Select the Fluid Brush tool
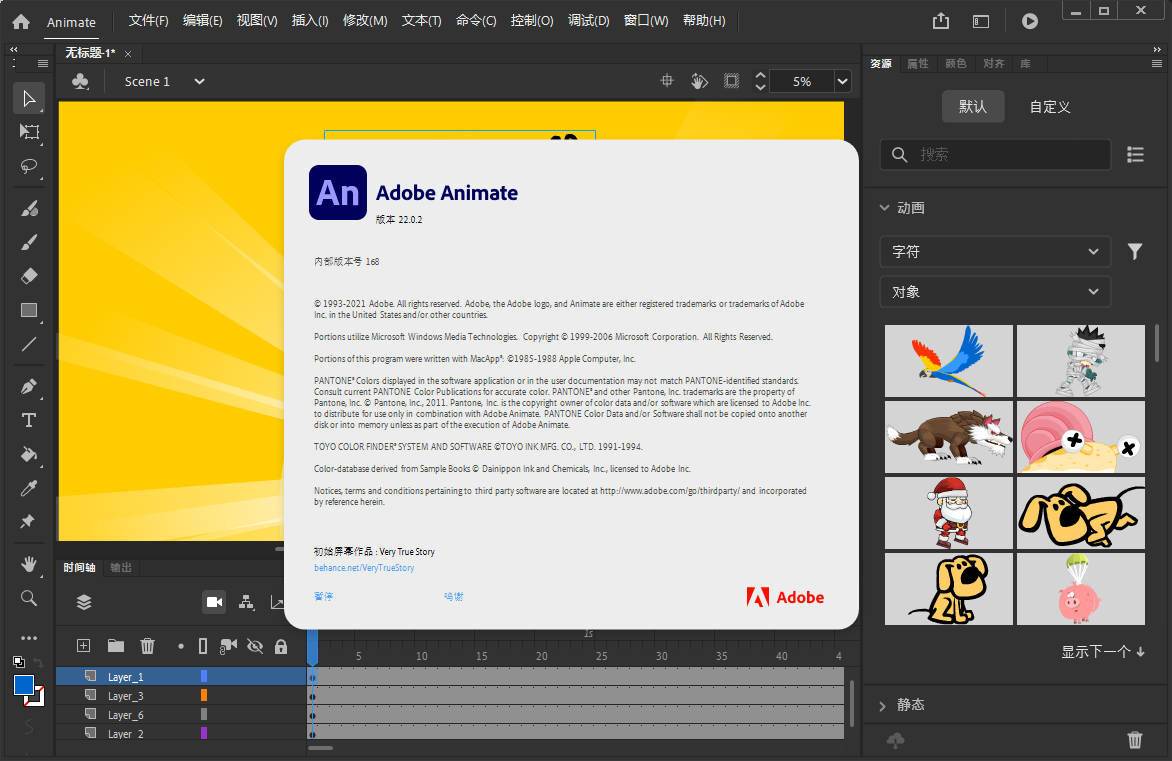Image resolution: width=1172 pixels, height=761 pixels. click(28, 209)
